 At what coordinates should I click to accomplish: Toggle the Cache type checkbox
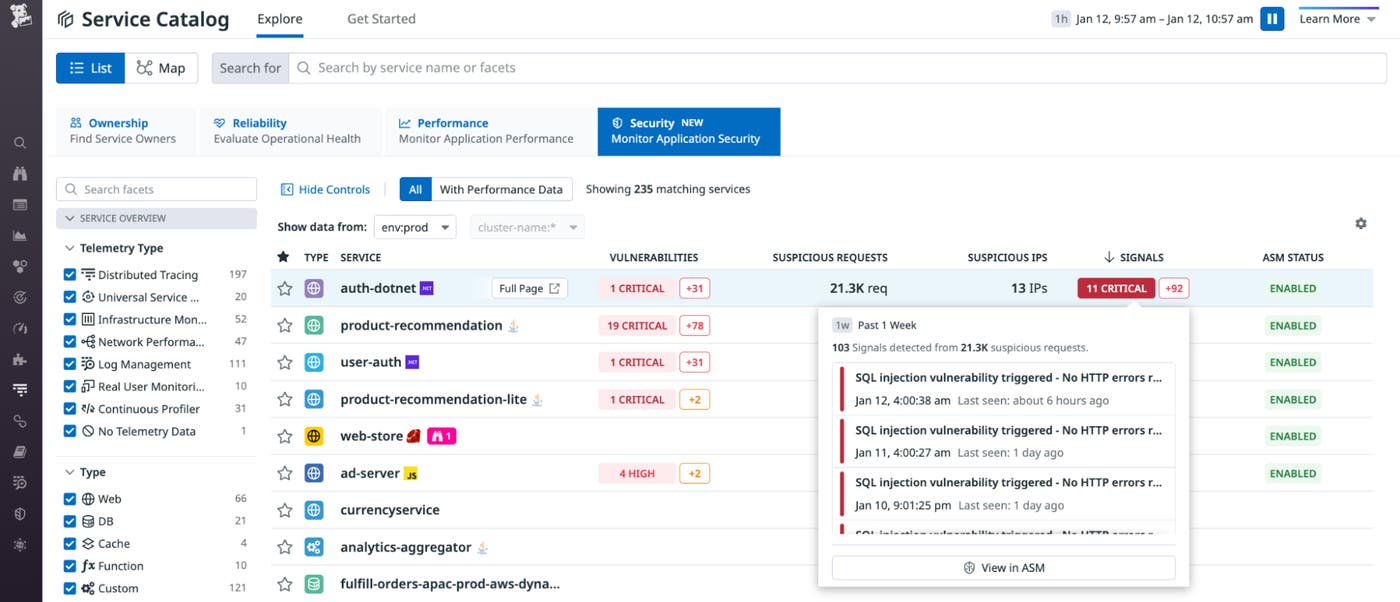70,544
